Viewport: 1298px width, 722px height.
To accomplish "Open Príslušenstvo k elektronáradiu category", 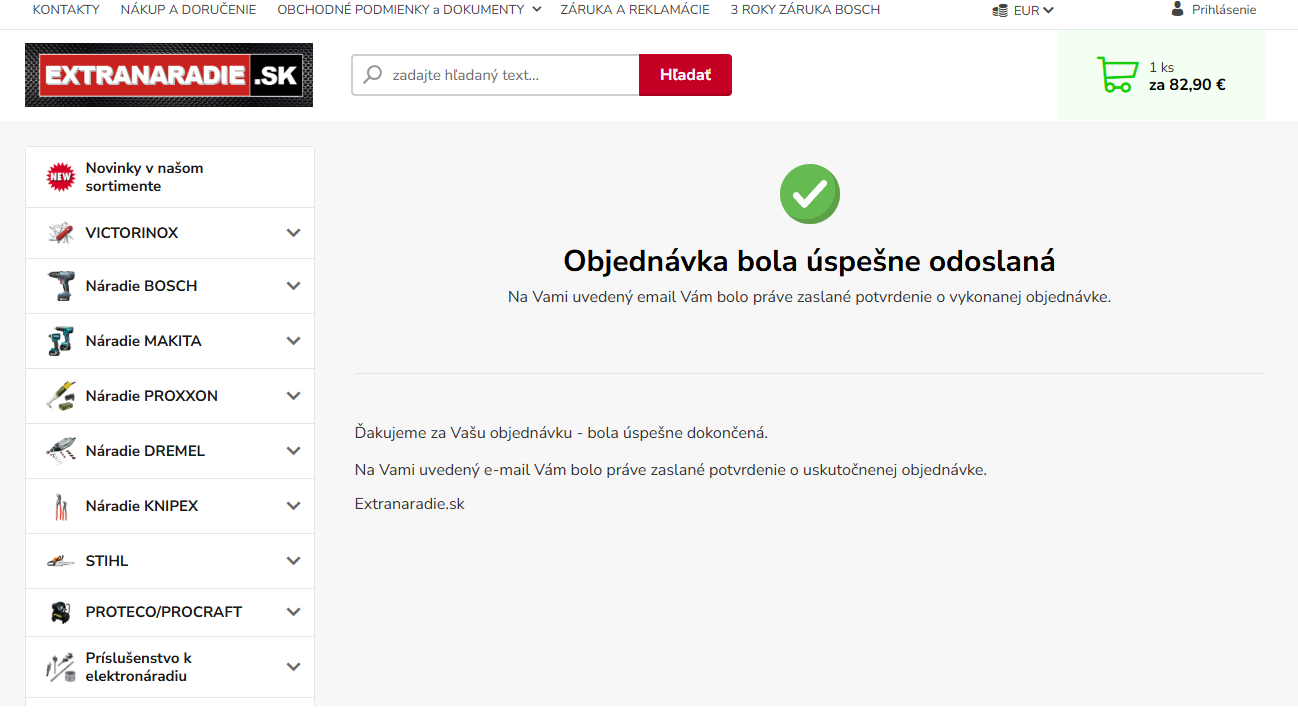I will coord(139,667).
